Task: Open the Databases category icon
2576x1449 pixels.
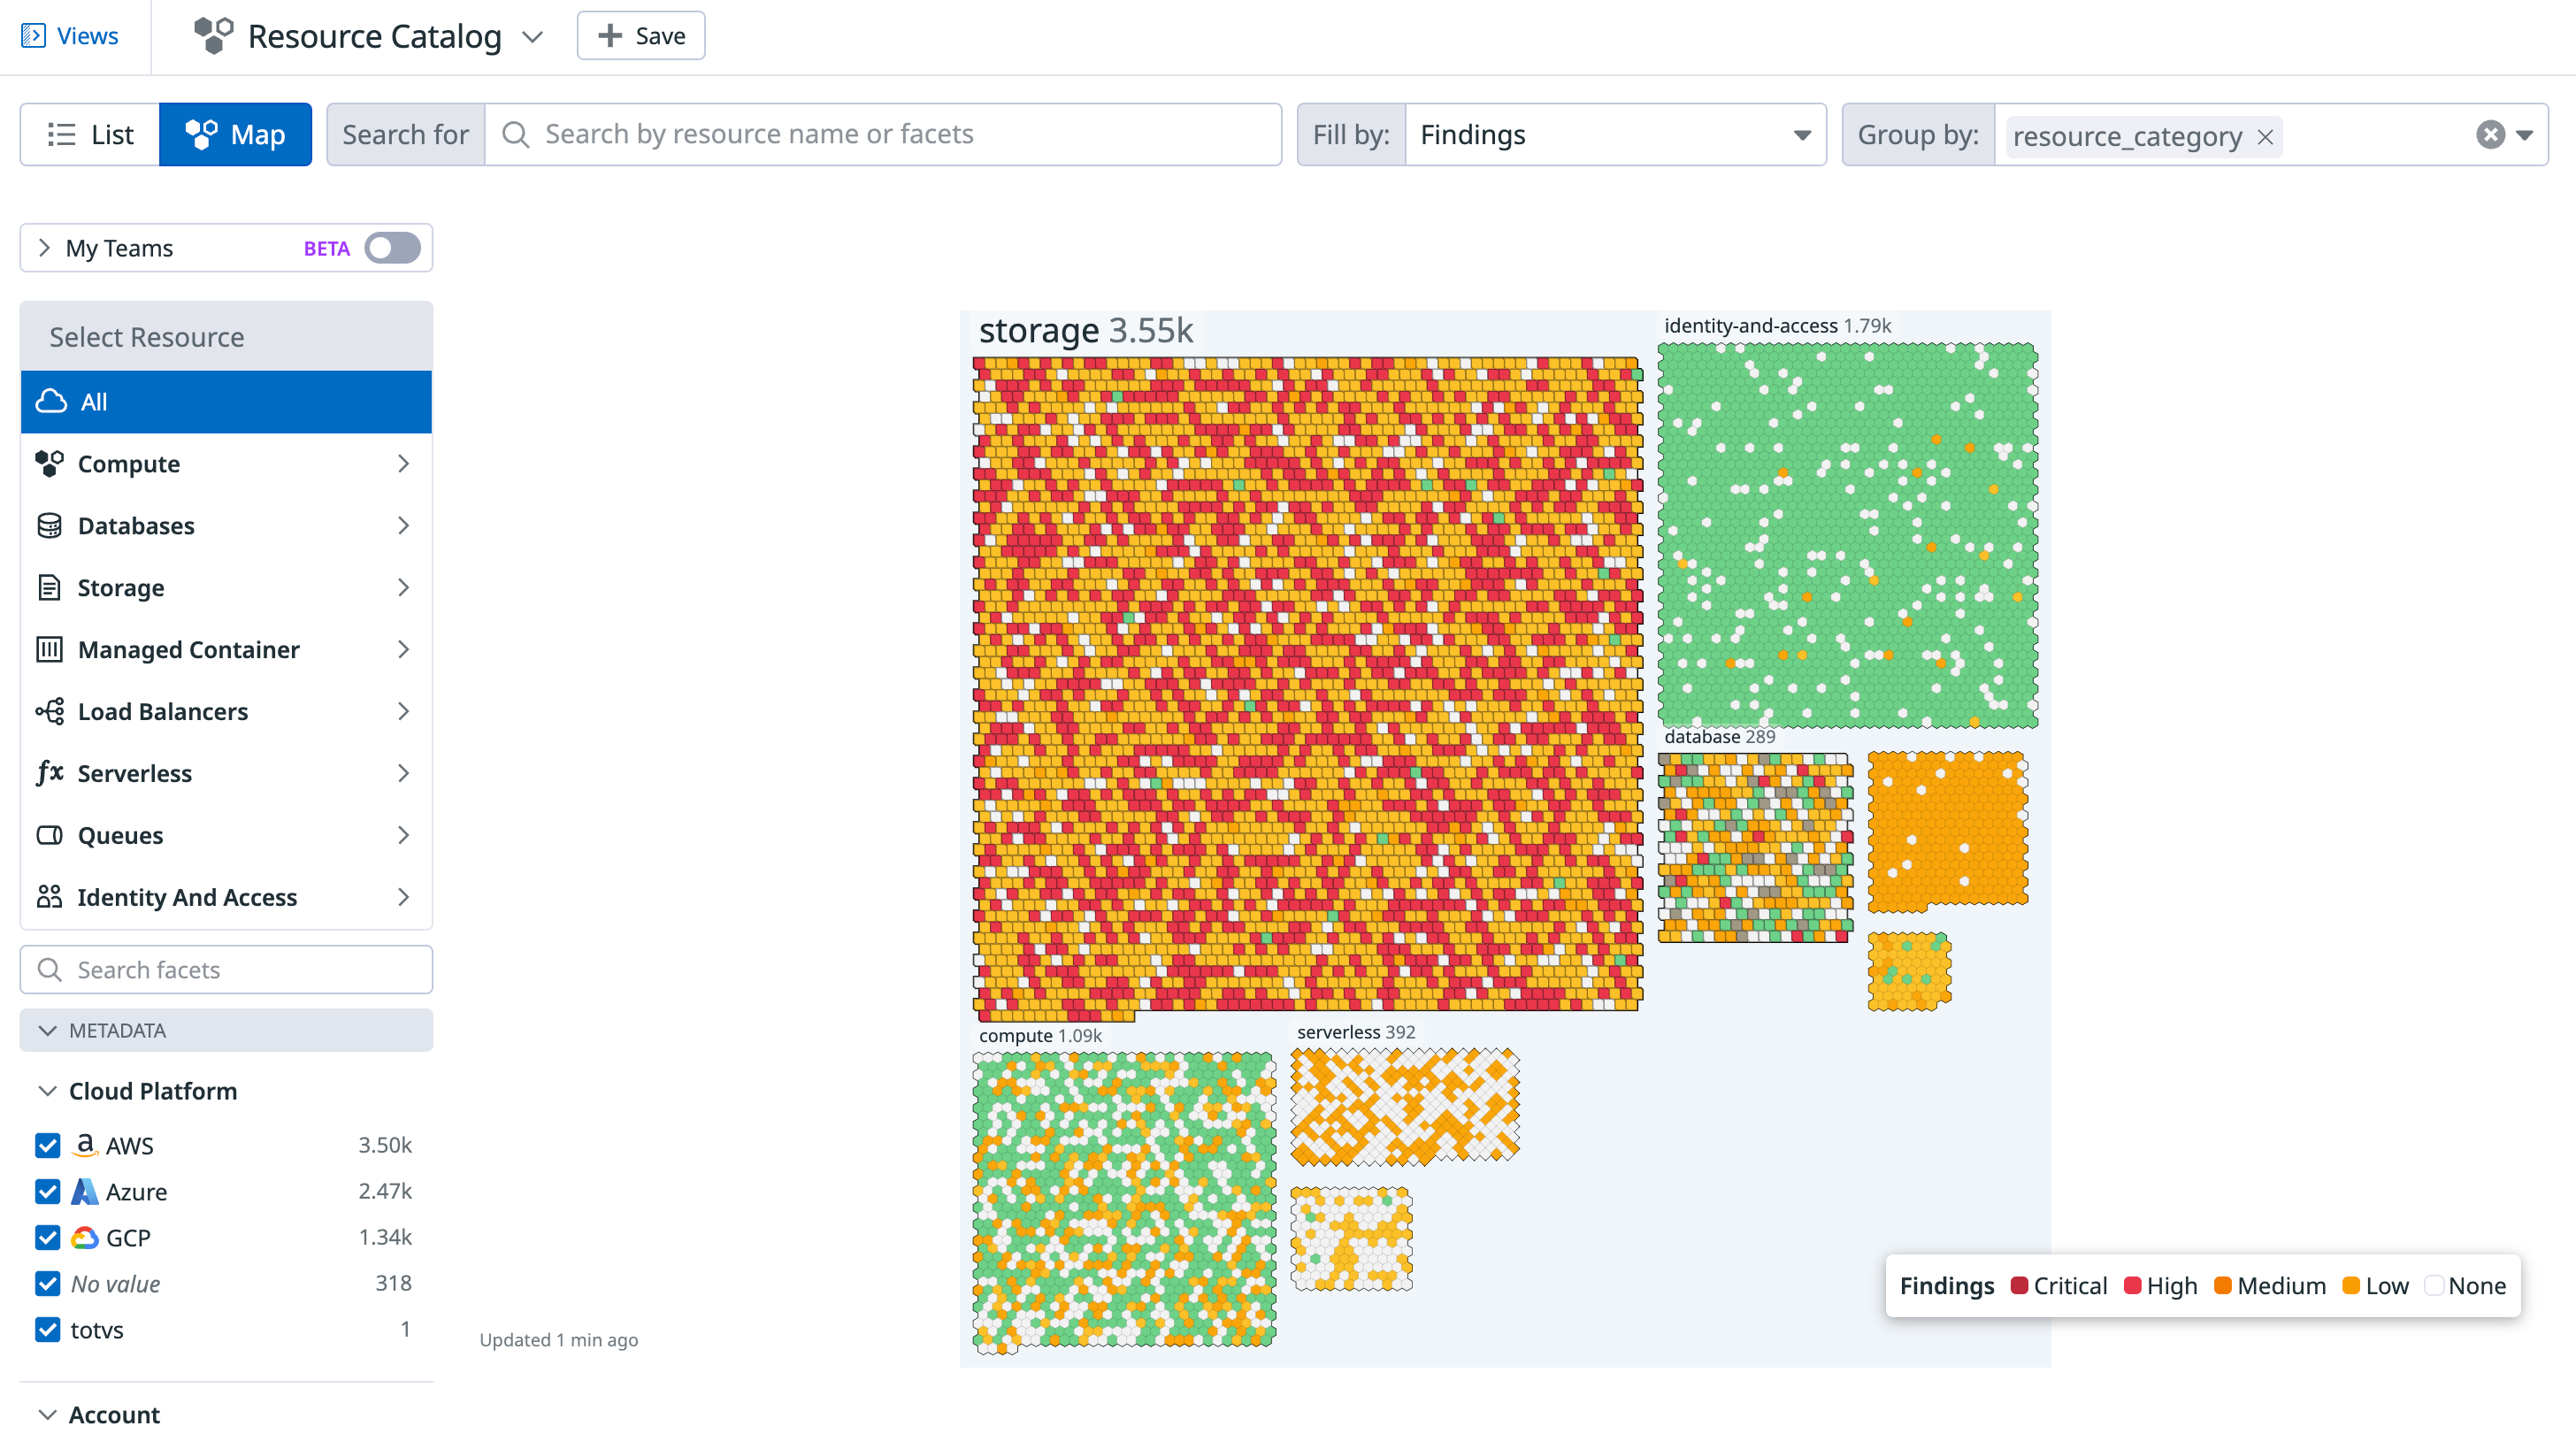Action: point(51,525)
